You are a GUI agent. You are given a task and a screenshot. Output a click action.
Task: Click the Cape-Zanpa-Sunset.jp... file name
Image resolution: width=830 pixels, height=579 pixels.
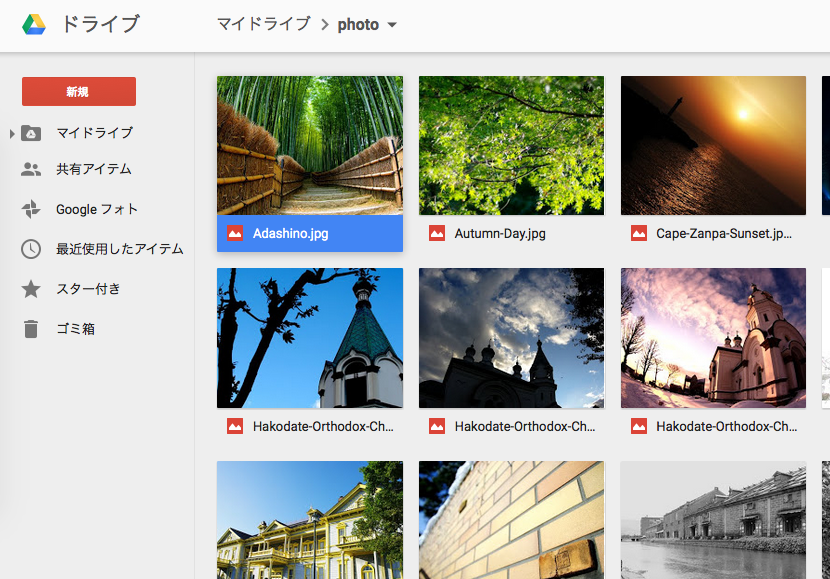click(724, 233)
